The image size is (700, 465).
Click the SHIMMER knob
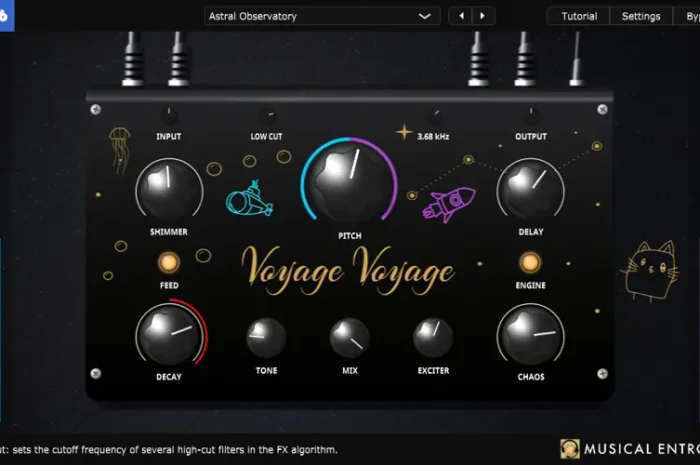click(169, 191)
